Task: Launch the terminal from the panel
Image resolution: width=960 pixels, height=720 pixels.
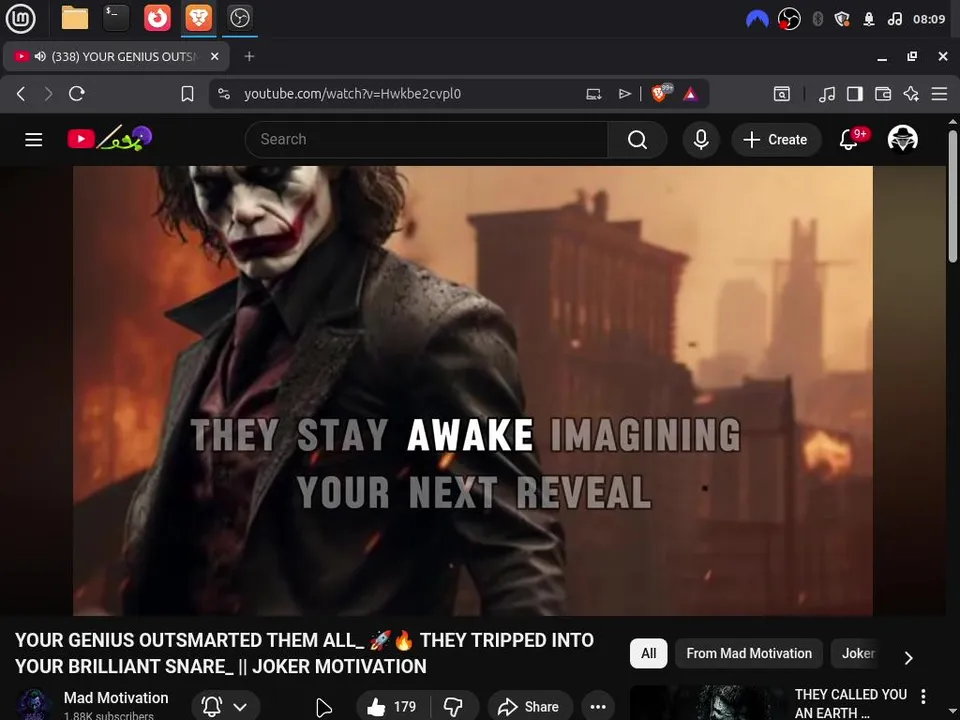Action: pyautogui.click(x=116, y=18)
